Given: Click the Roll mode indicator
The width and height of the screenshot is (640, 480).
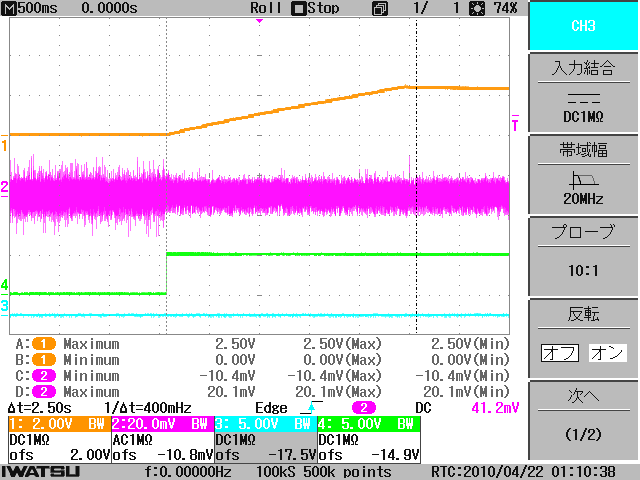Looking at the screenshot, I should [266, 8].
